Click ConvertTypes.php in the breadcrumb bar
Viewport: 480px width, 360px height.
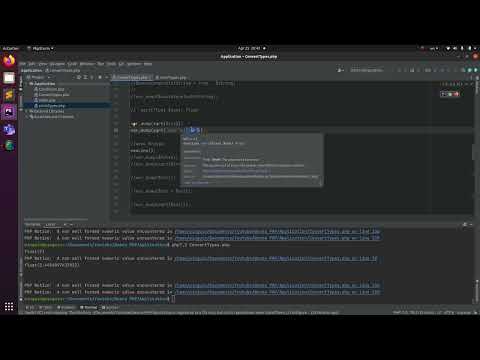coord(63,71)
